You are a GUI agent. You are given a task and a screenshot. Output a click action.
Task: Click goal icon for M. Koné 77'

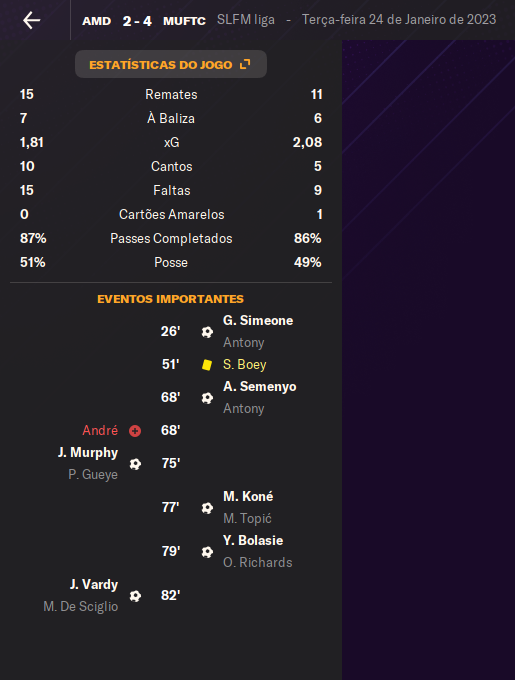207,508
